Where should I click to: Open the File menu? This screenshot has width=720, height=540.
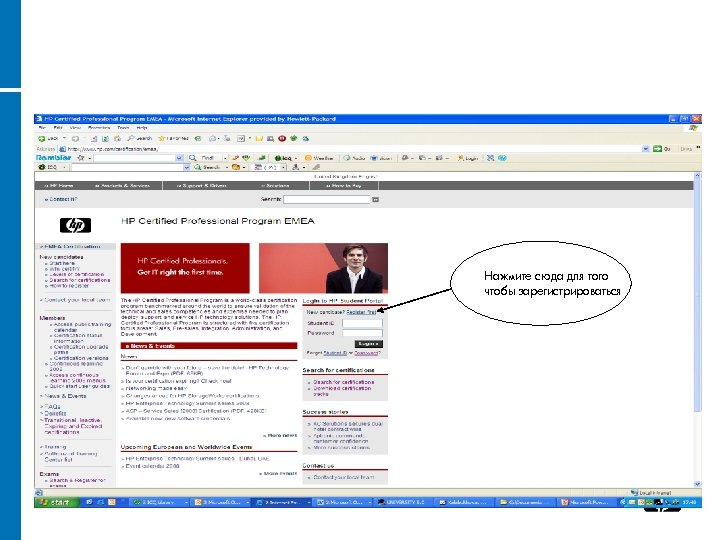[x=42, y=128]
